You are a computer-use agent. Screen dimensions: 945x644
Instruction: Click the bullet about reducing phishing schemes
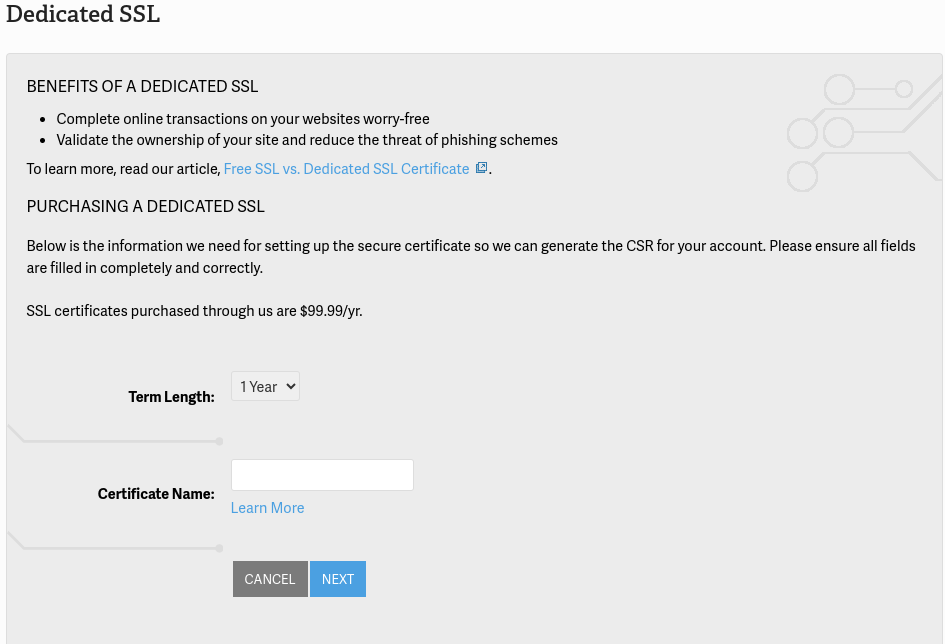click(307, 140)
